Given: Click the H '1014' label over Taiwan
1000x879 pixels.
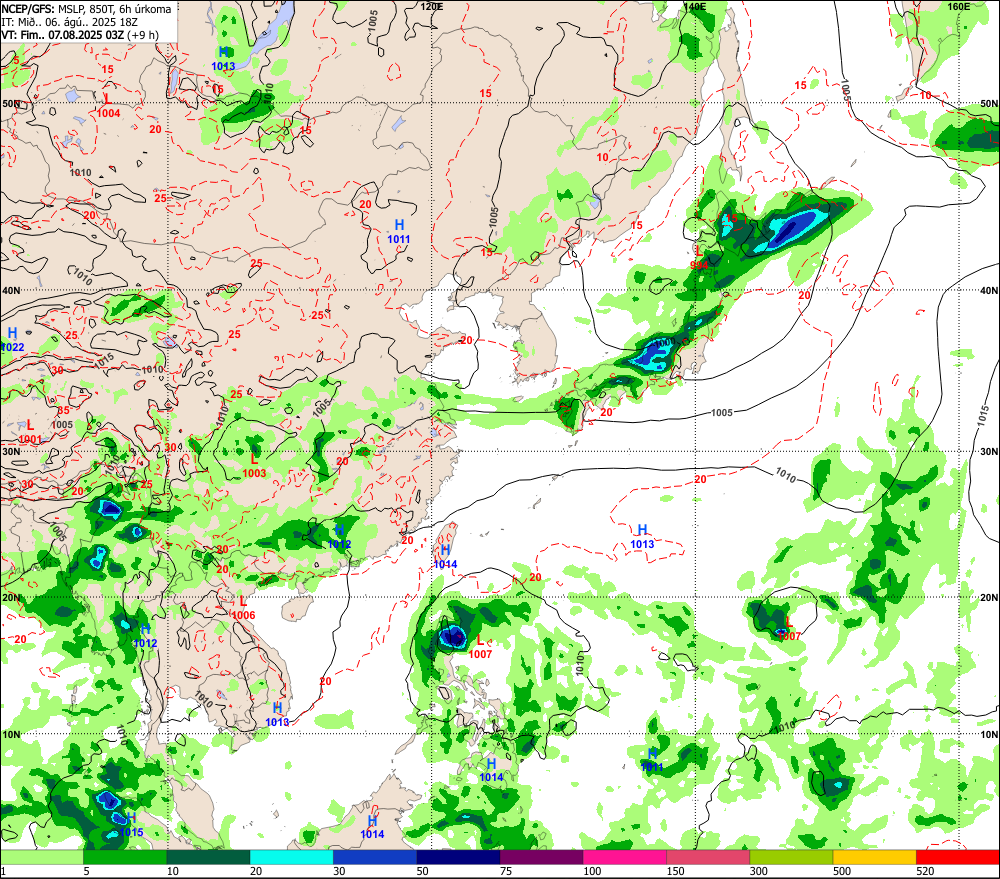Looking at the screenshot, I should point(445,565).
